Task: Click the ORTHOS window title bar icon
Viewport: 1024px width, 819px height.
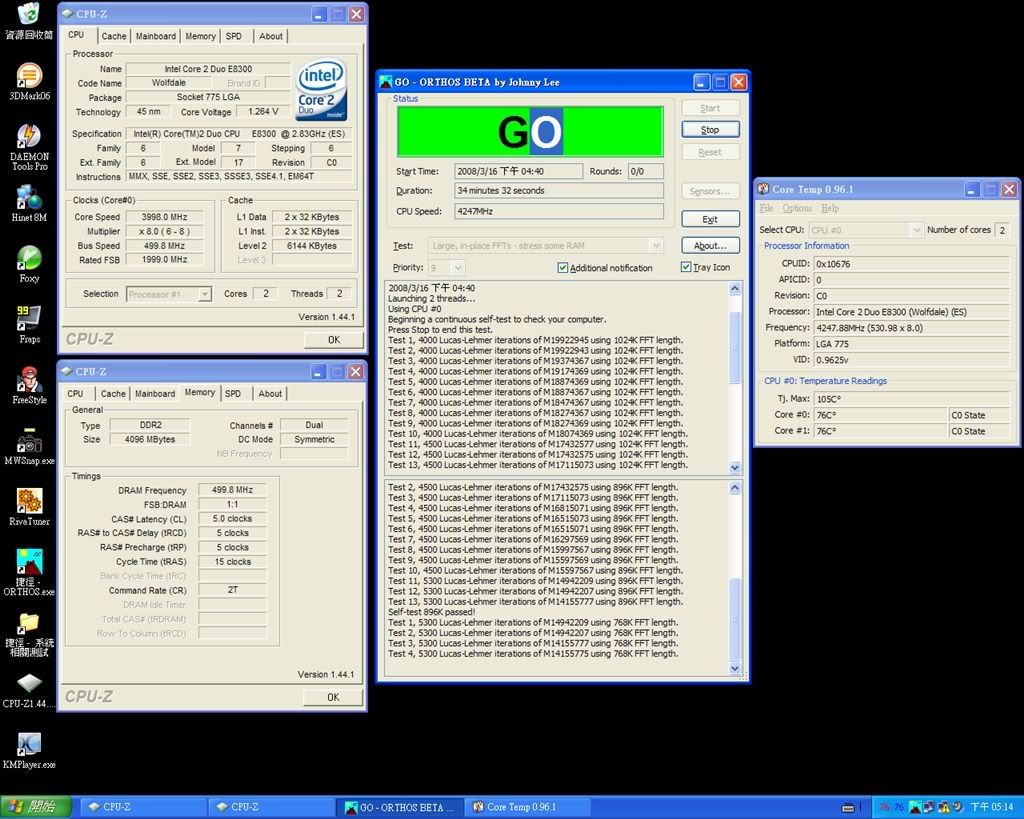Action: coord(386,82)
